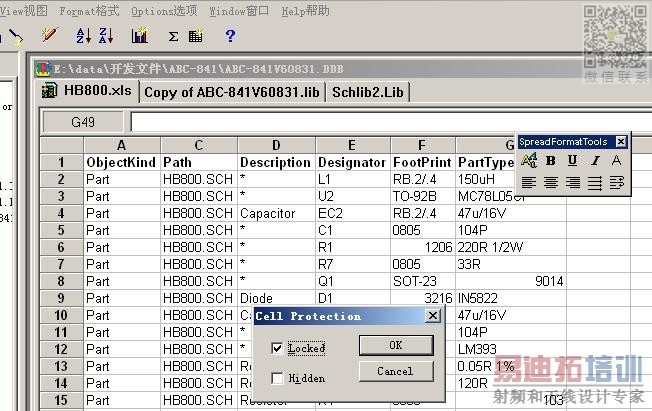The image size is (652, 411).
Task: Click cell containing IN5822
Action: [x=511, y=298]
